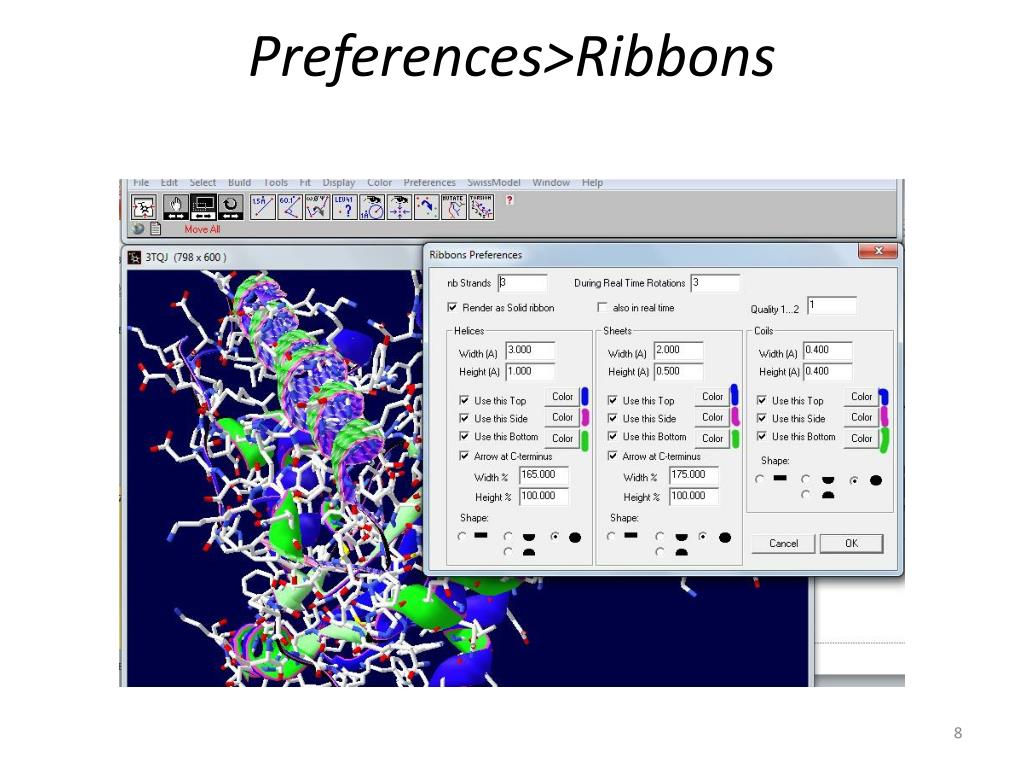Toggle Helices Use this Top checkbox

tap(464, 400)
